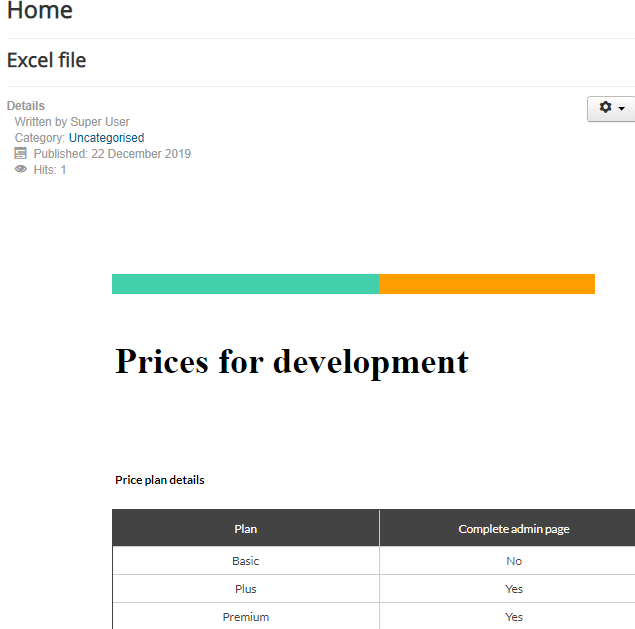Click the Yes cell in Plus row

(507, 588)
